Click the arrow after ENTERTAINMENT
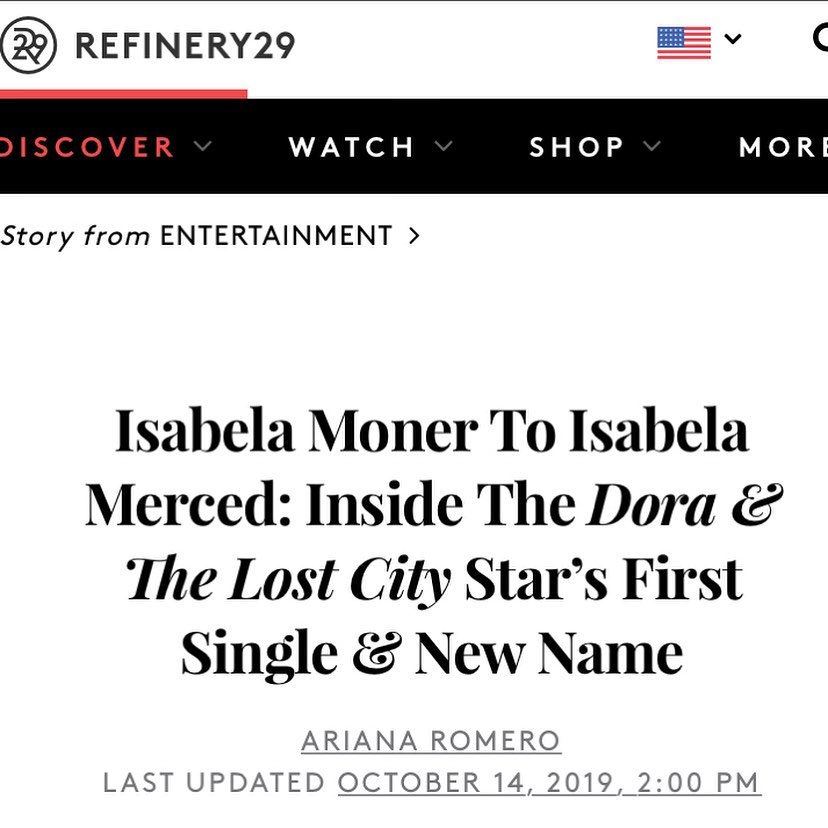This screenshot has height=828, width=828. click(x=414, y=236)
